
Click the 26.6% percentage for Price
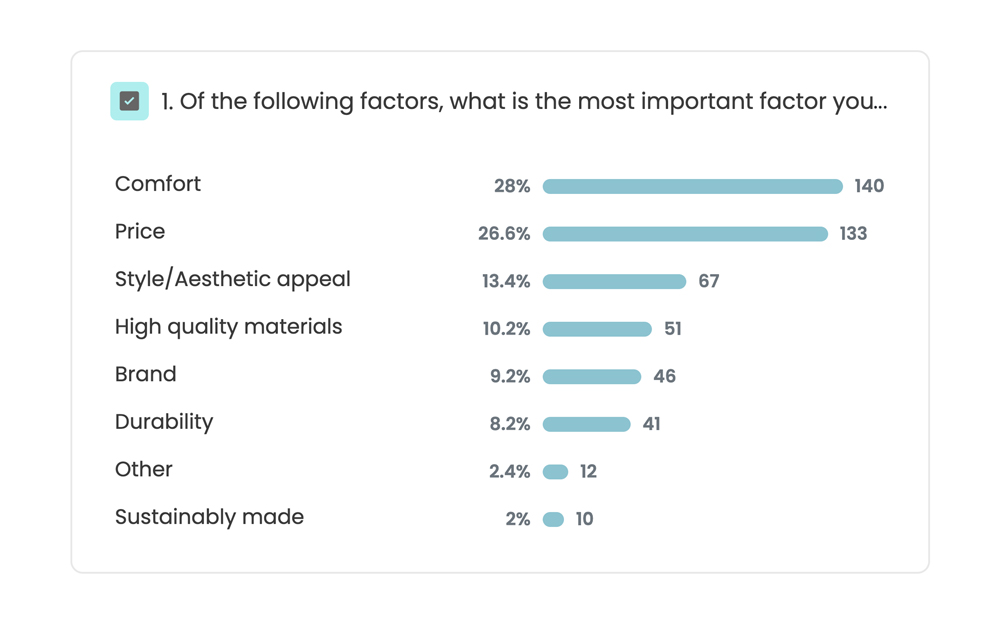(504, 234)
